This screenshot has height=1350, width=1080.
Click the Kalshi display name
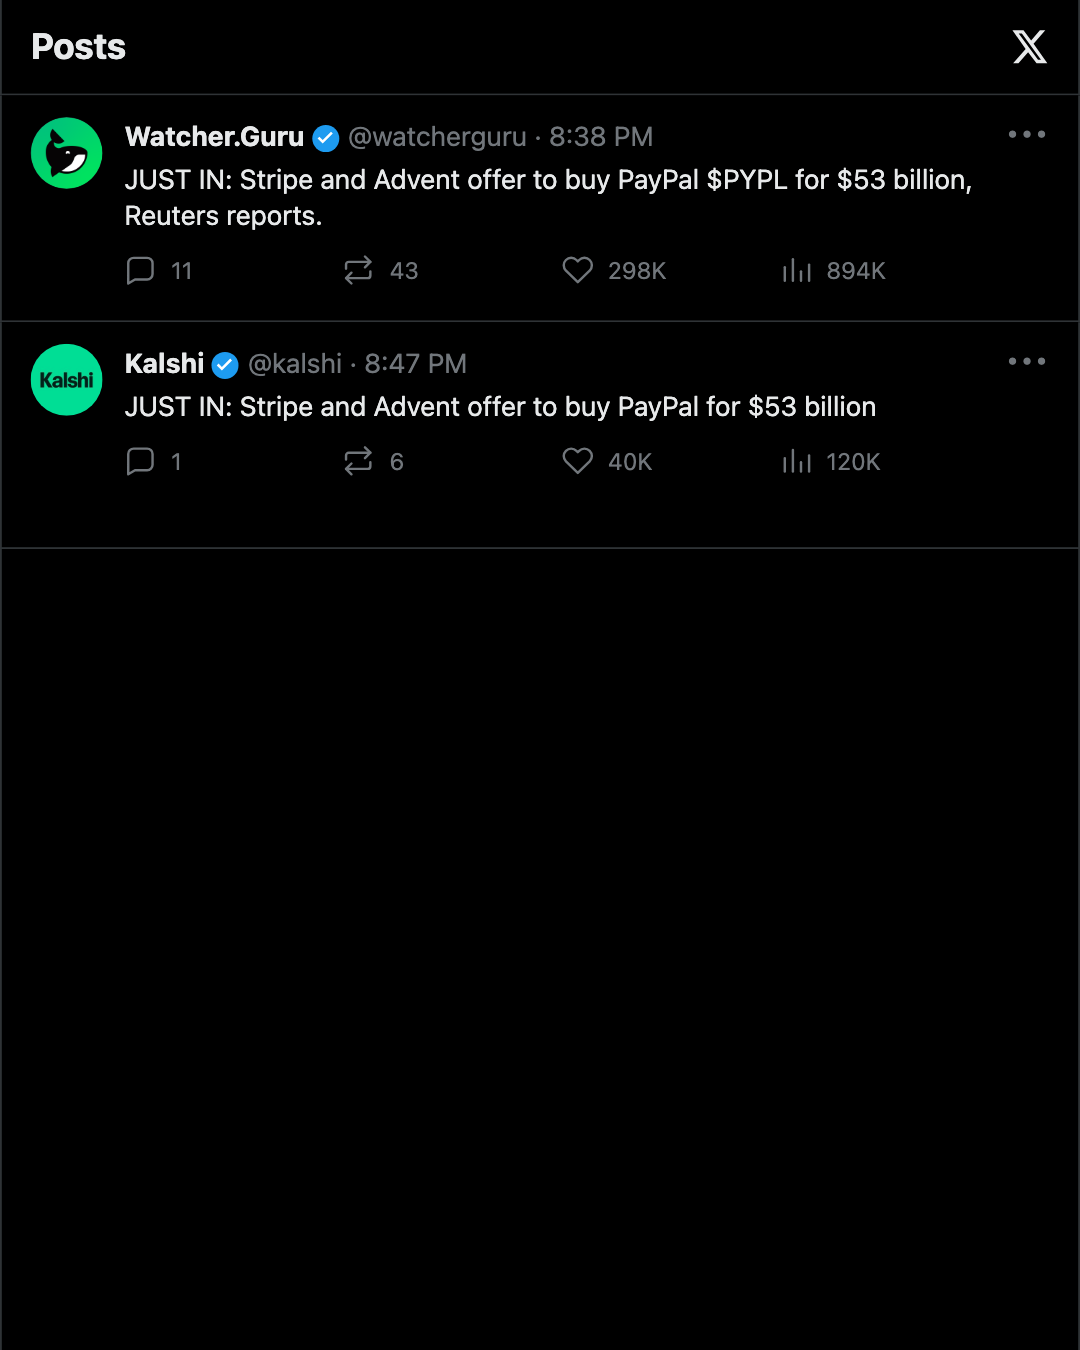pyautogui.click(x=164, y=364)
